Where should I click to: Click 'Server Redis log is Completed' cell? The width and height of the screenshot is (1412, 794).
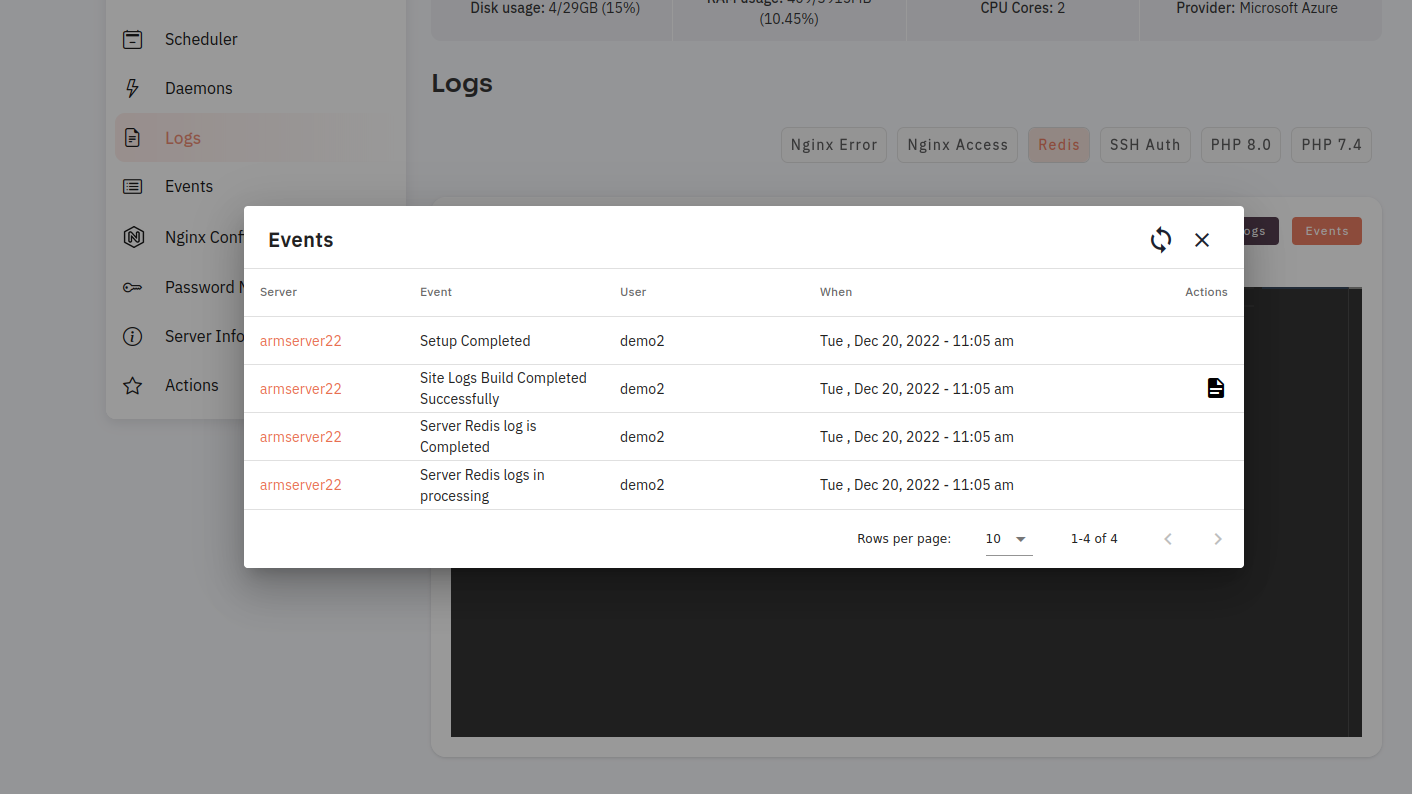(478, 436)
